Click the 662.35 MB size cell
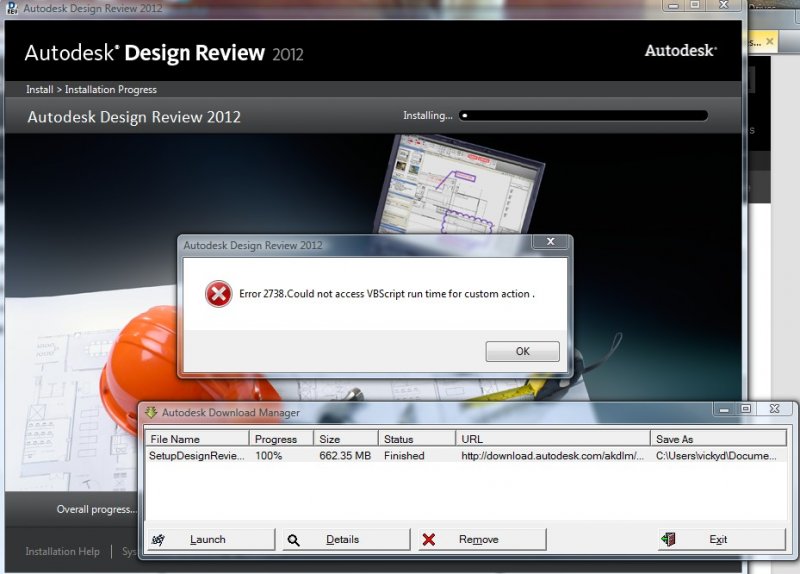800x574 pixels. (345, 456)
